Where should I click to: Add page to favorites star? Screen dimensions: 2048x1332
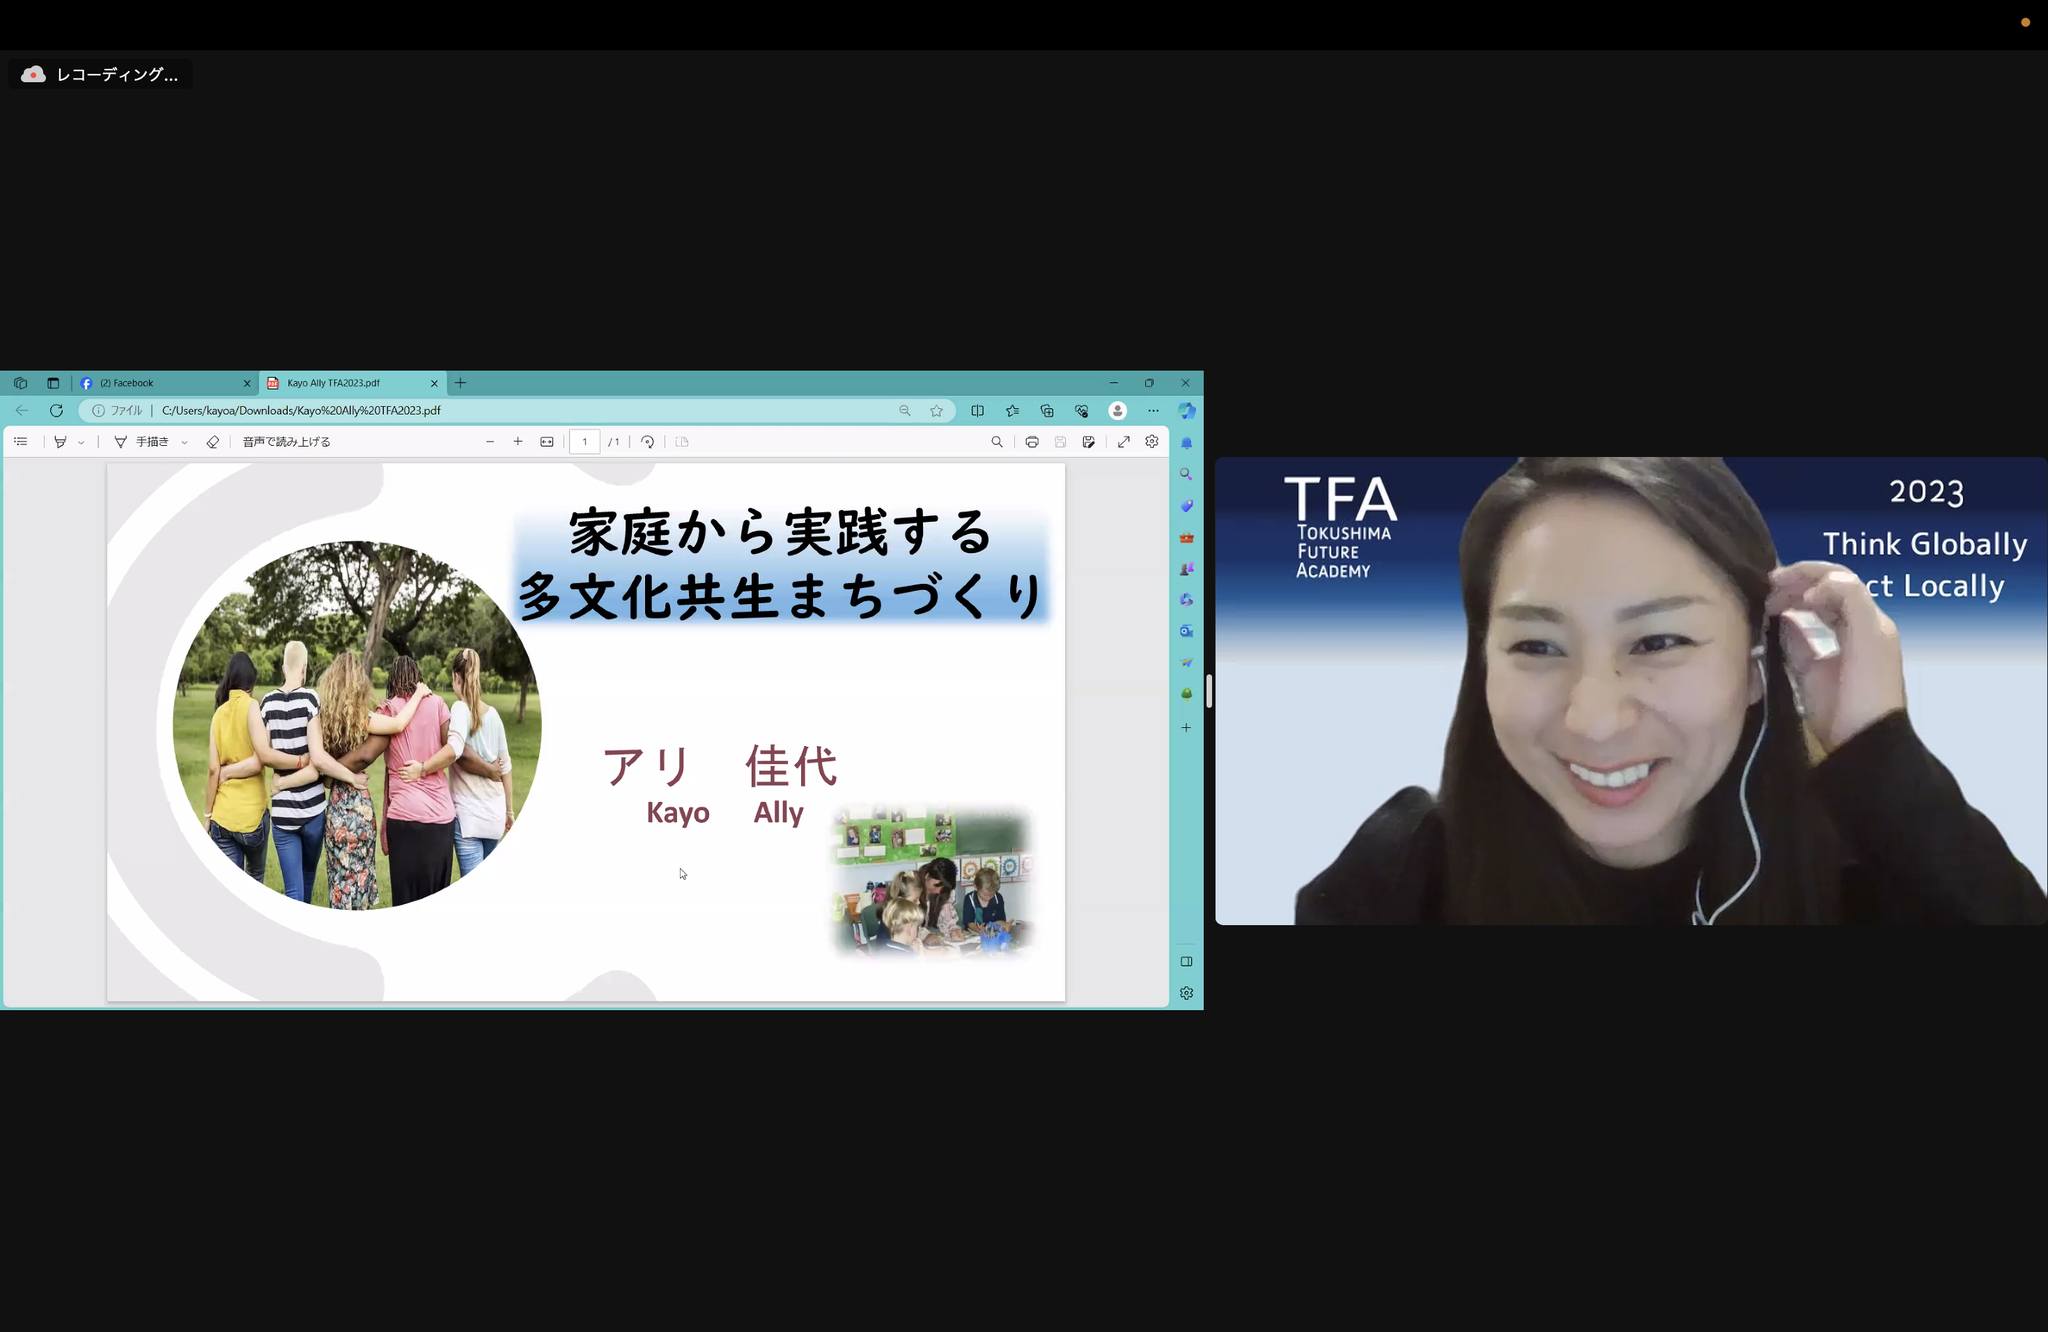[936, 410]
